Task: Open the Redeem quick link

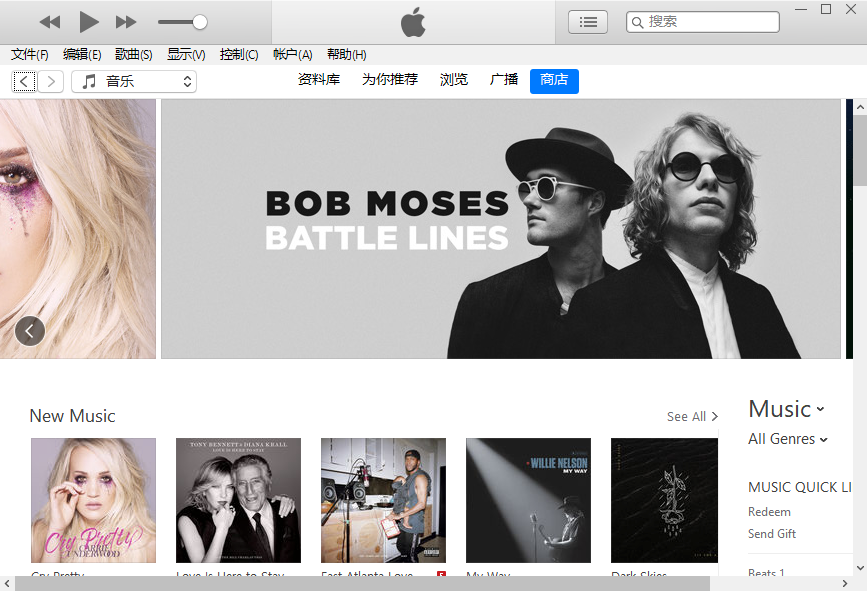Action: click(769, 511)
